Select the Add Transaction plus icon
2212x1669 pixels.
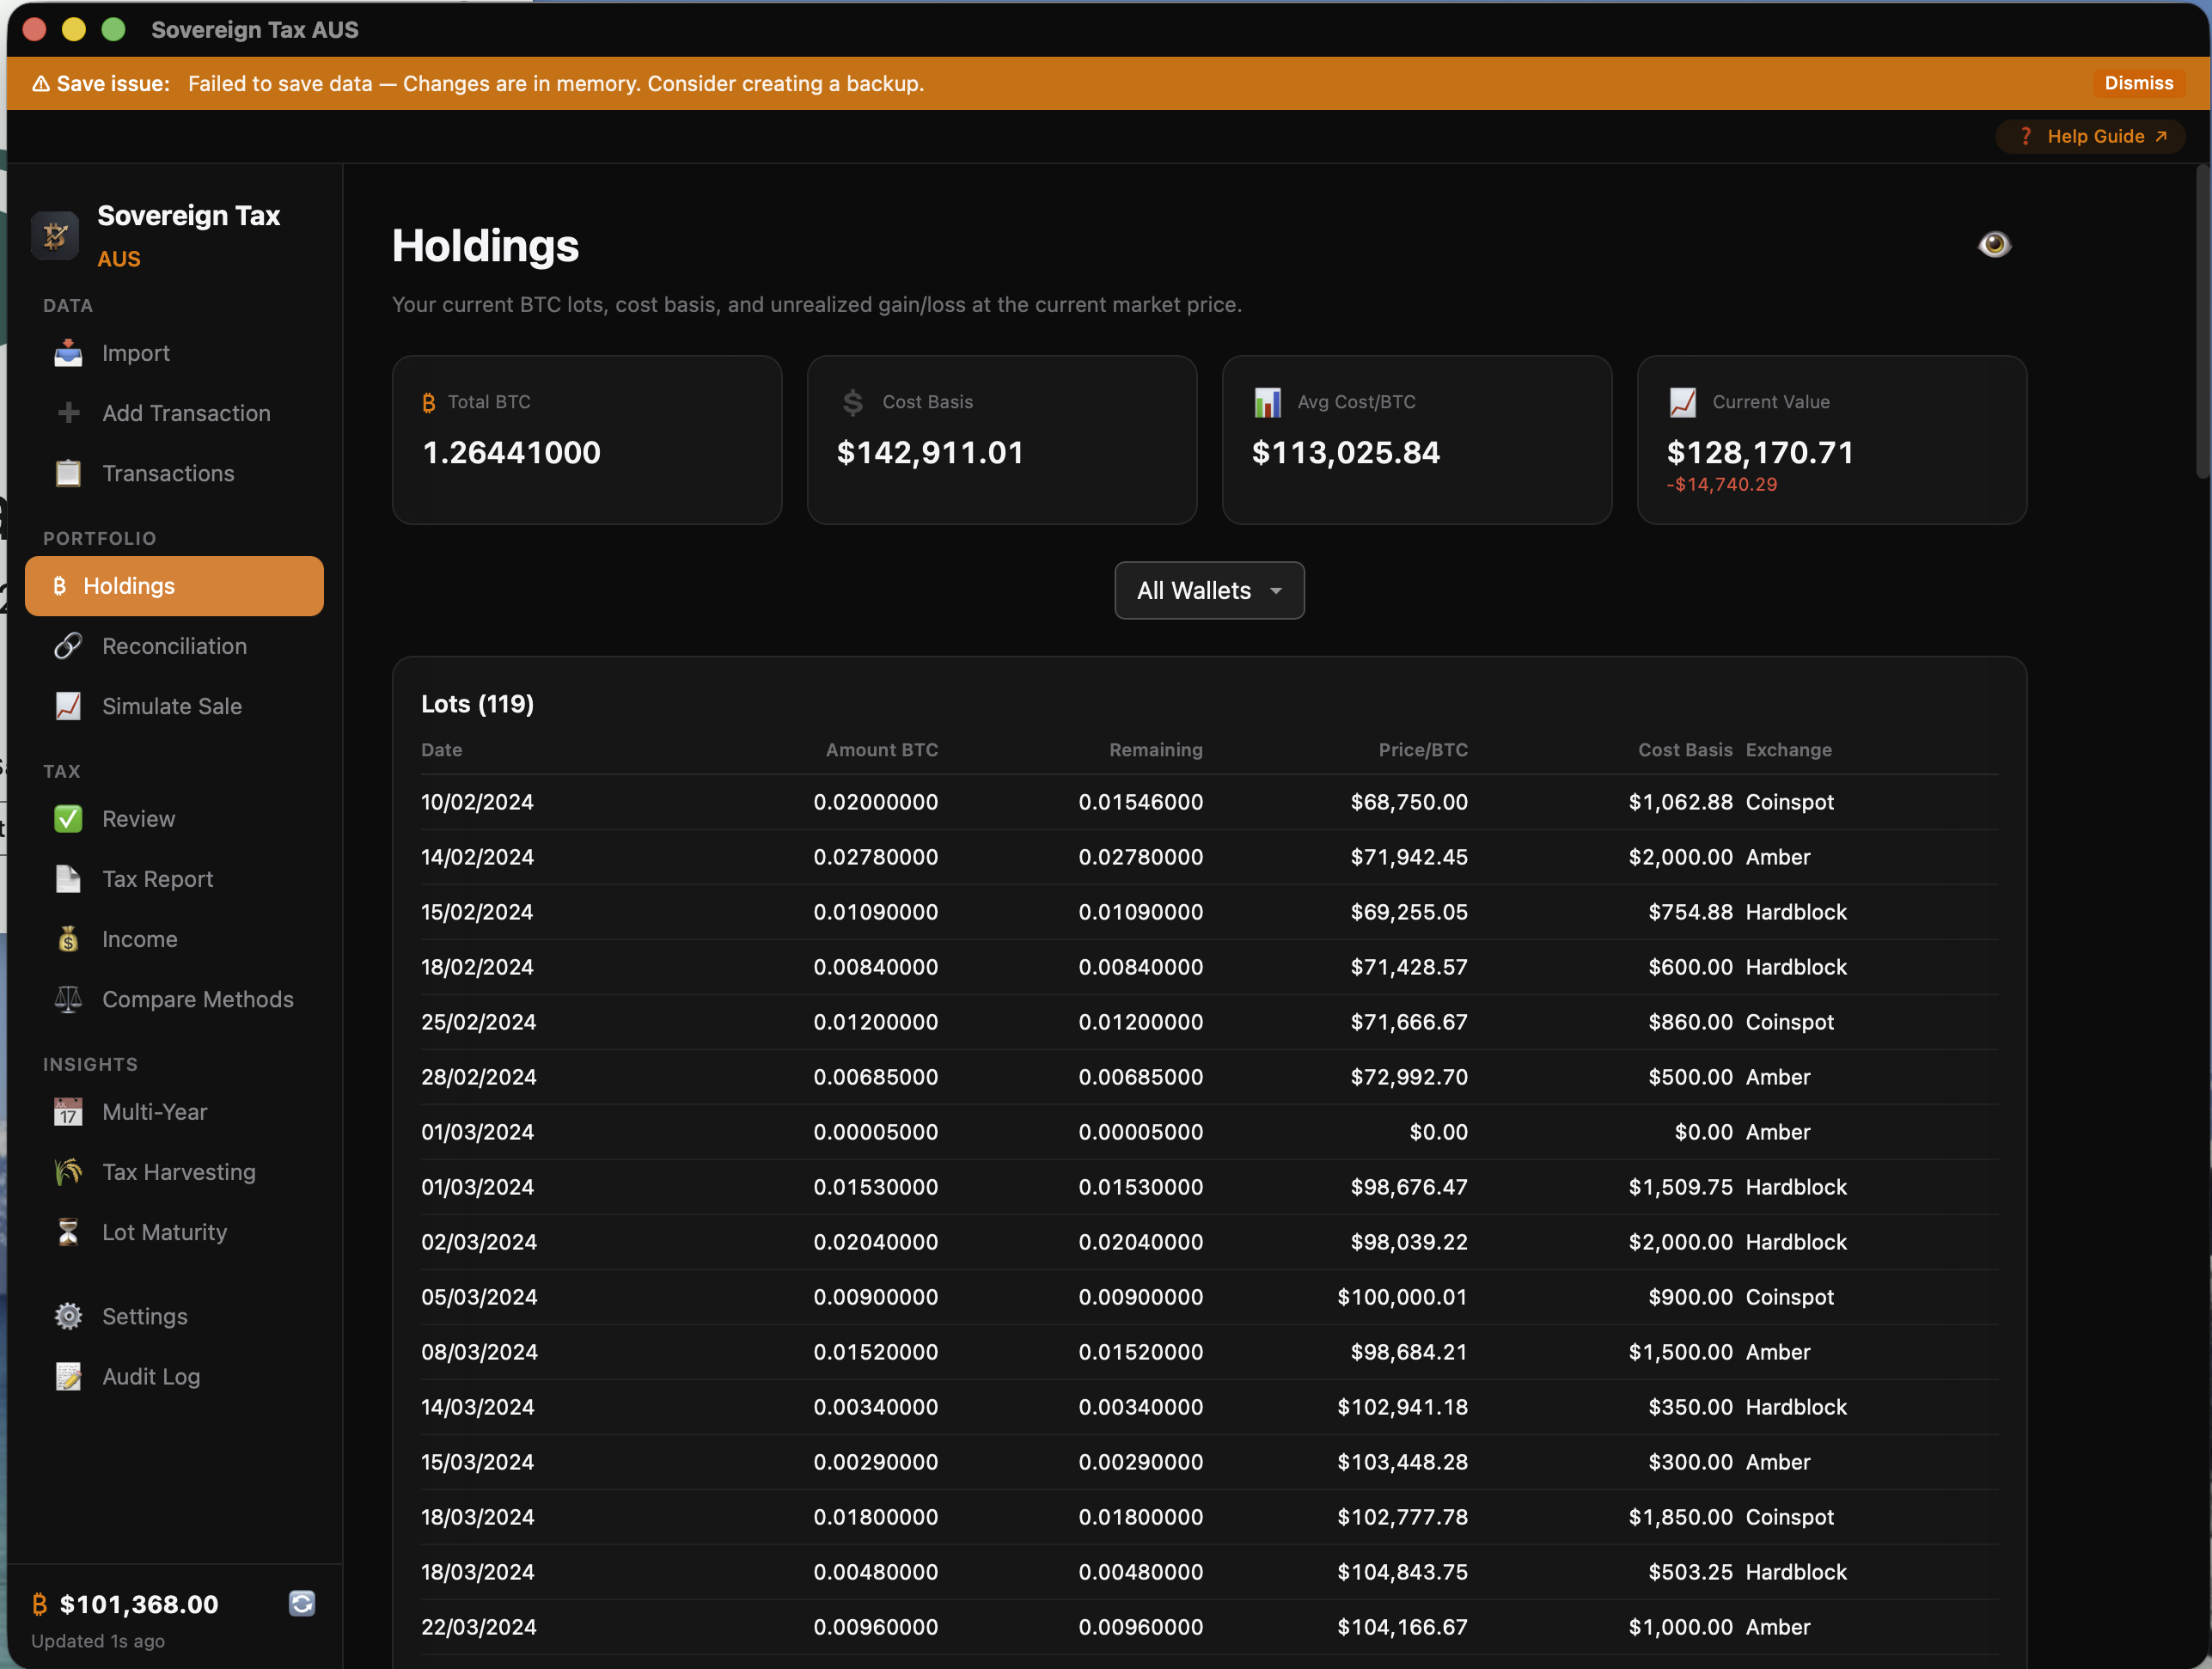click(67, 413)
